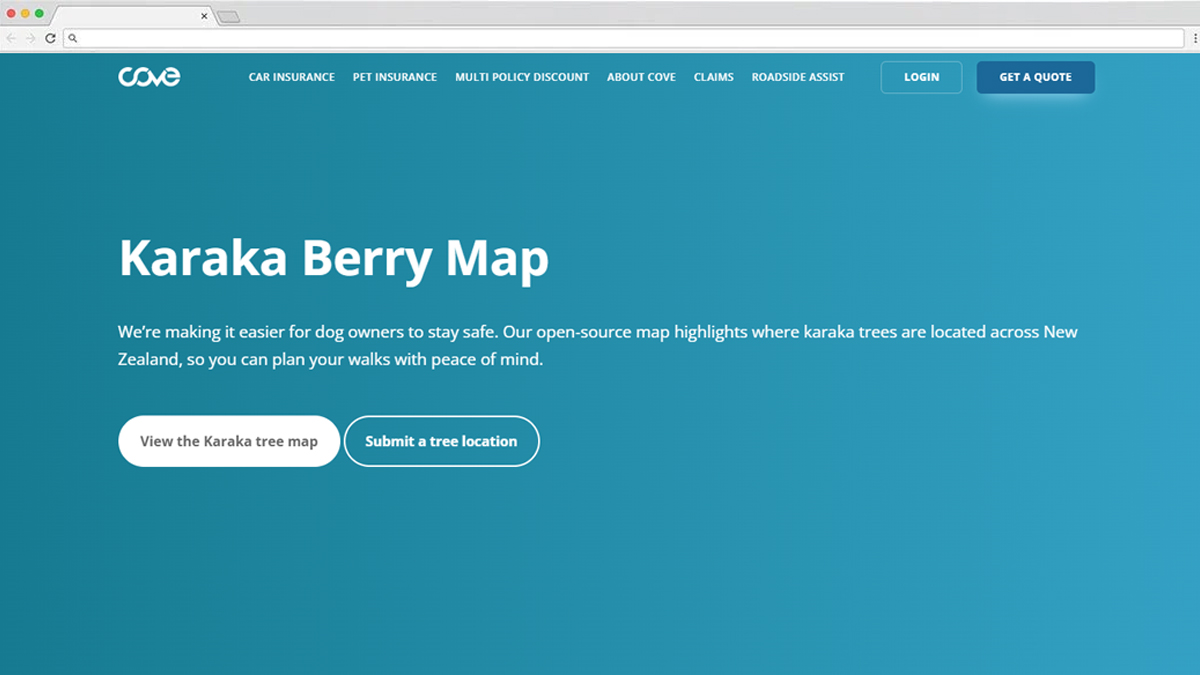Select Multi Policy Discount in the navigation
Screen dimensions: 1200x675
pyautogui.click(x=522, y=77)
